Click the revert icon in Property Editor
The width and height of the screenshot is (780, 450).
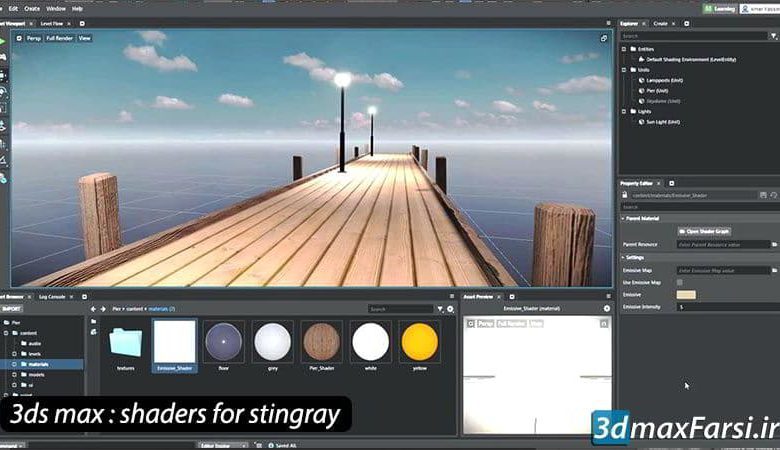pyautogui.click(x=774, y=195)
